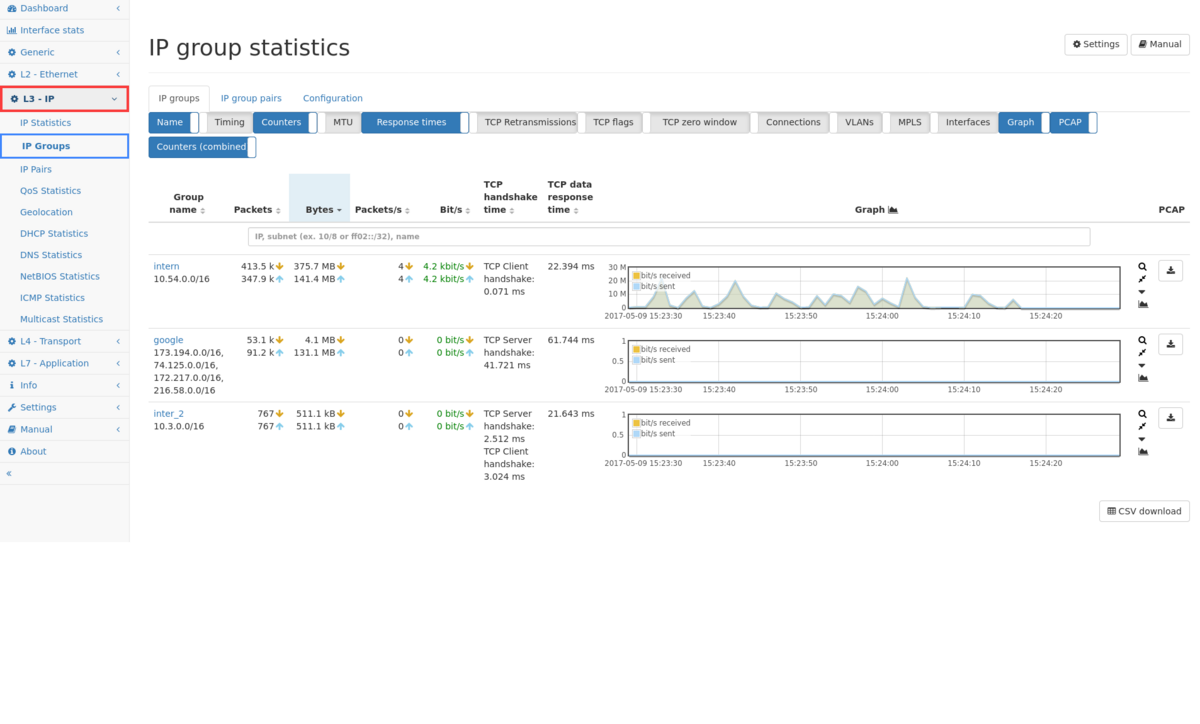1200x724 pixels.
Task: Enable the VLANs column toggle
Action: click(859, 123)
